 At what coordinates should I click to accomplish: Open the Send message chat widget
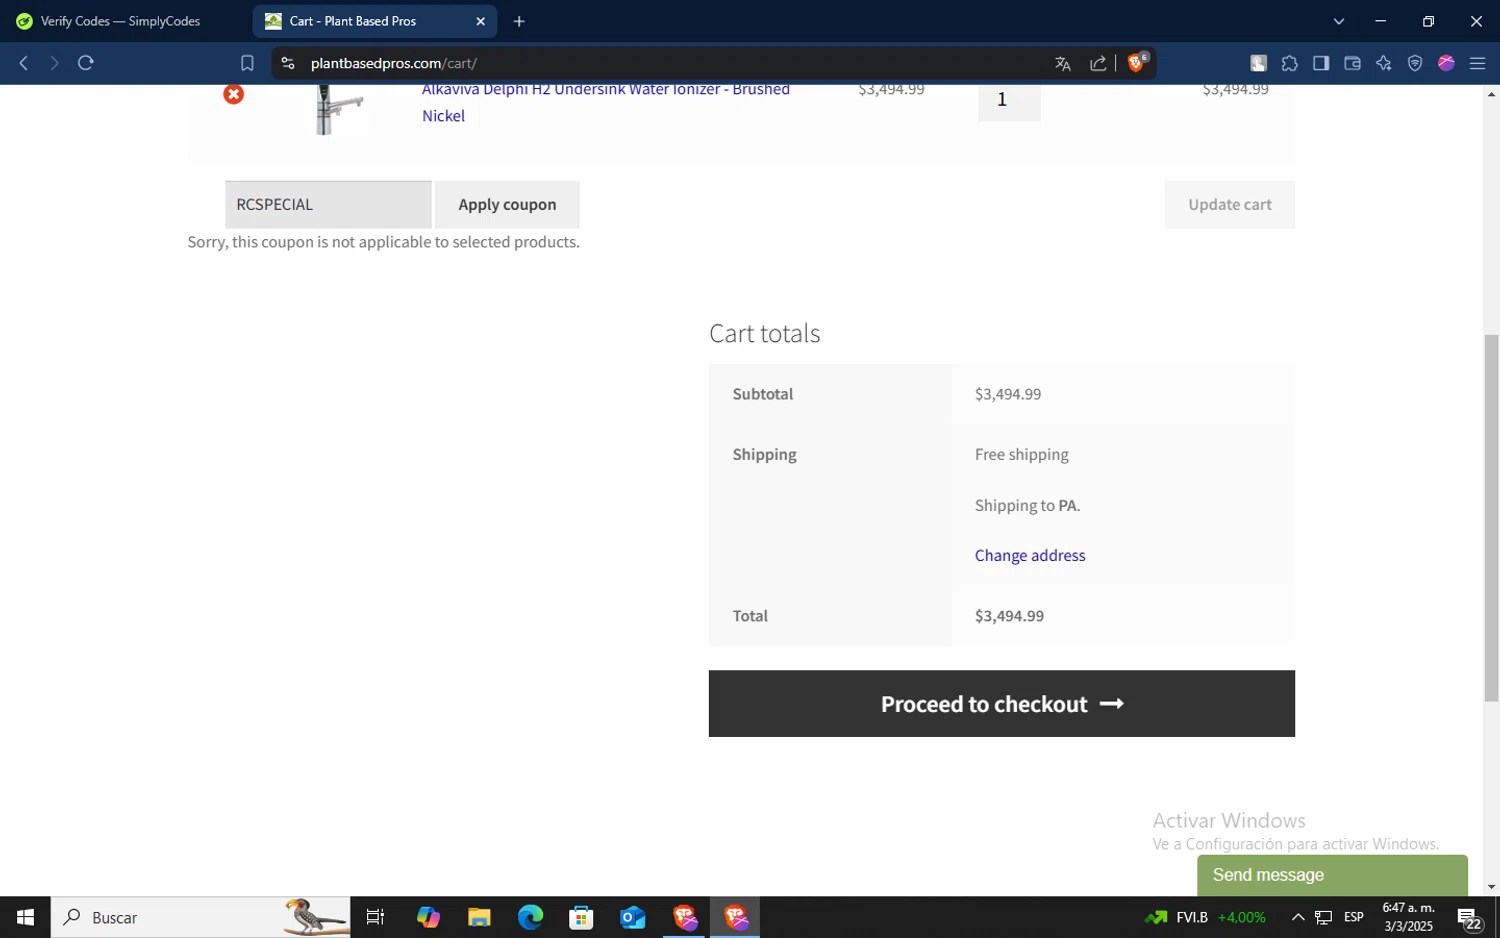coord(1332,875)
